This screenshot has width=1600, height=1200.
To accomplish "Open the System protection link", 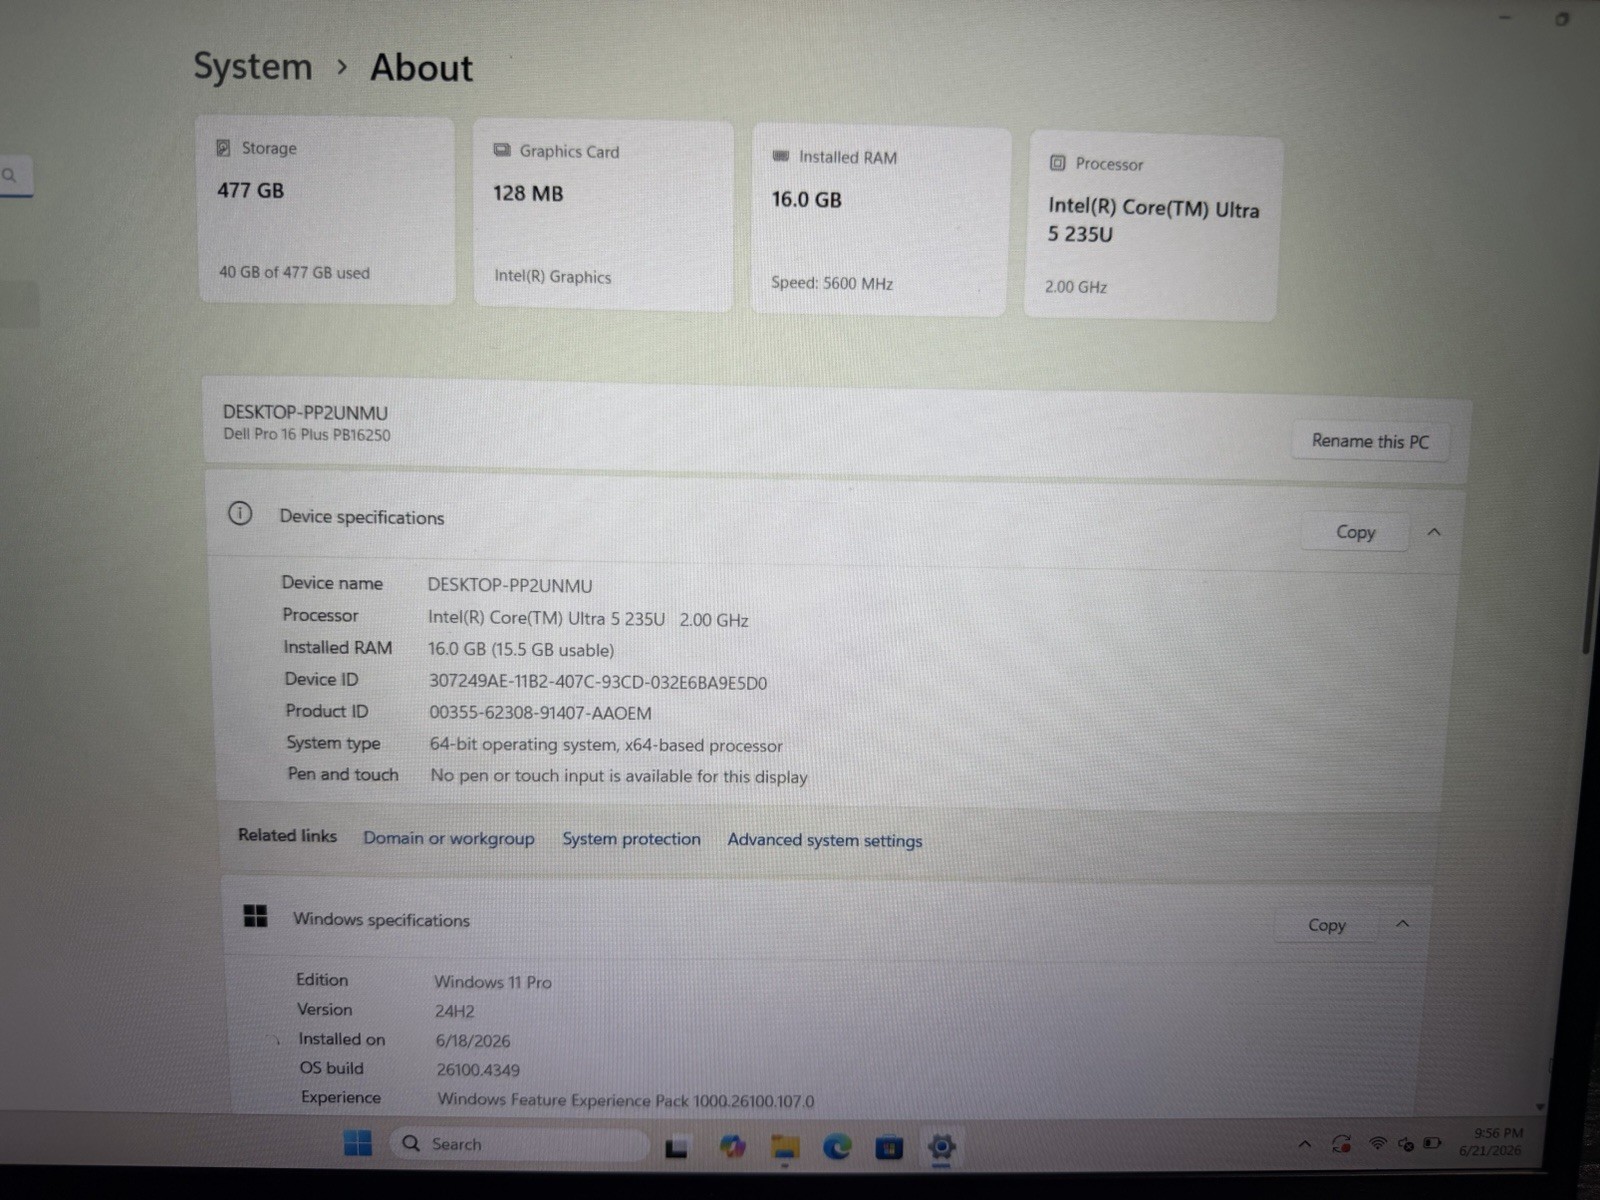I will click(x=631, y=839).
